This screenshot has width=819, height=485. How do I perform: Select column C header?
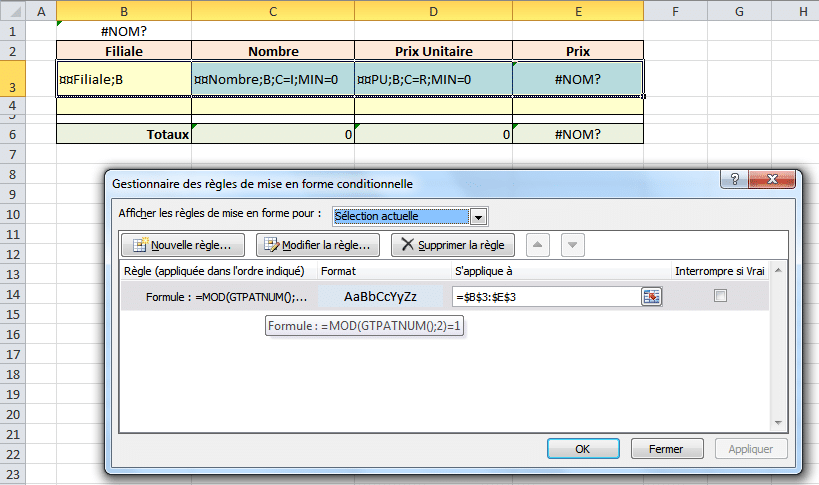tap(273, 10)
